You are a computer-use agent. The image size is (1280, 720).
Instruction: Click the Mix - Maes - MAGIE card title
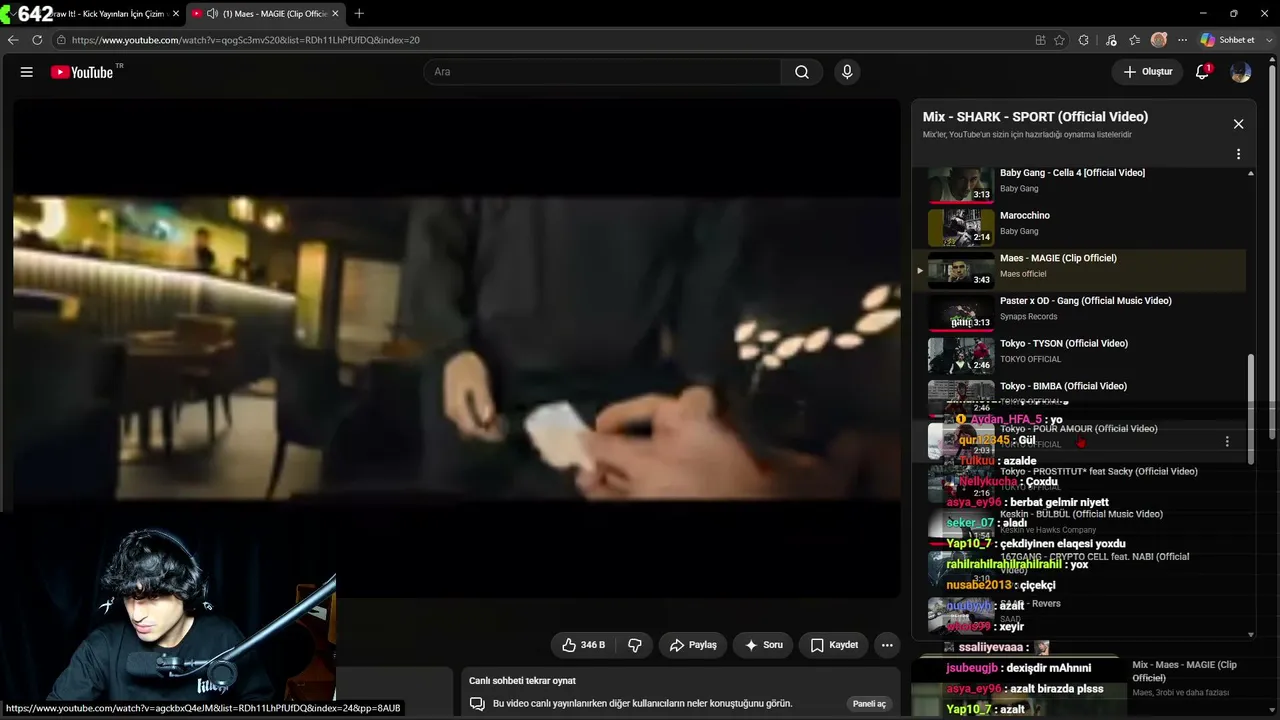coord(1184,671)
